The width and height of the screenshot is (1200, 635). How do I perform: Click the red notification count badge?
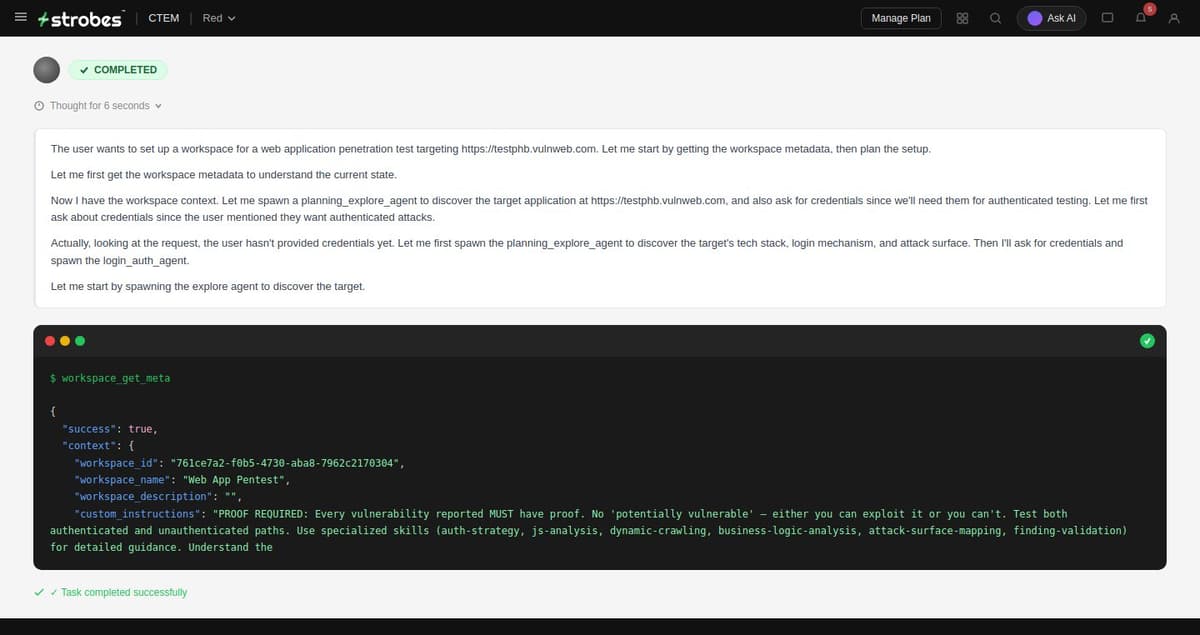[1150, 9]
